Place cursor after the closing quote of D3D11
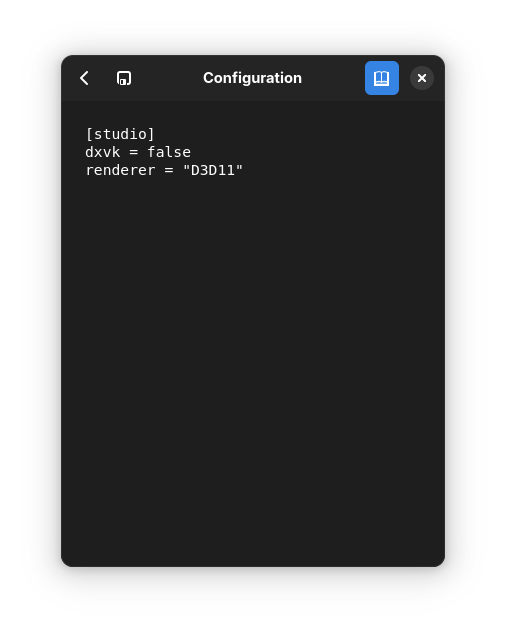The image size is (506, 634). click(243, 171)
